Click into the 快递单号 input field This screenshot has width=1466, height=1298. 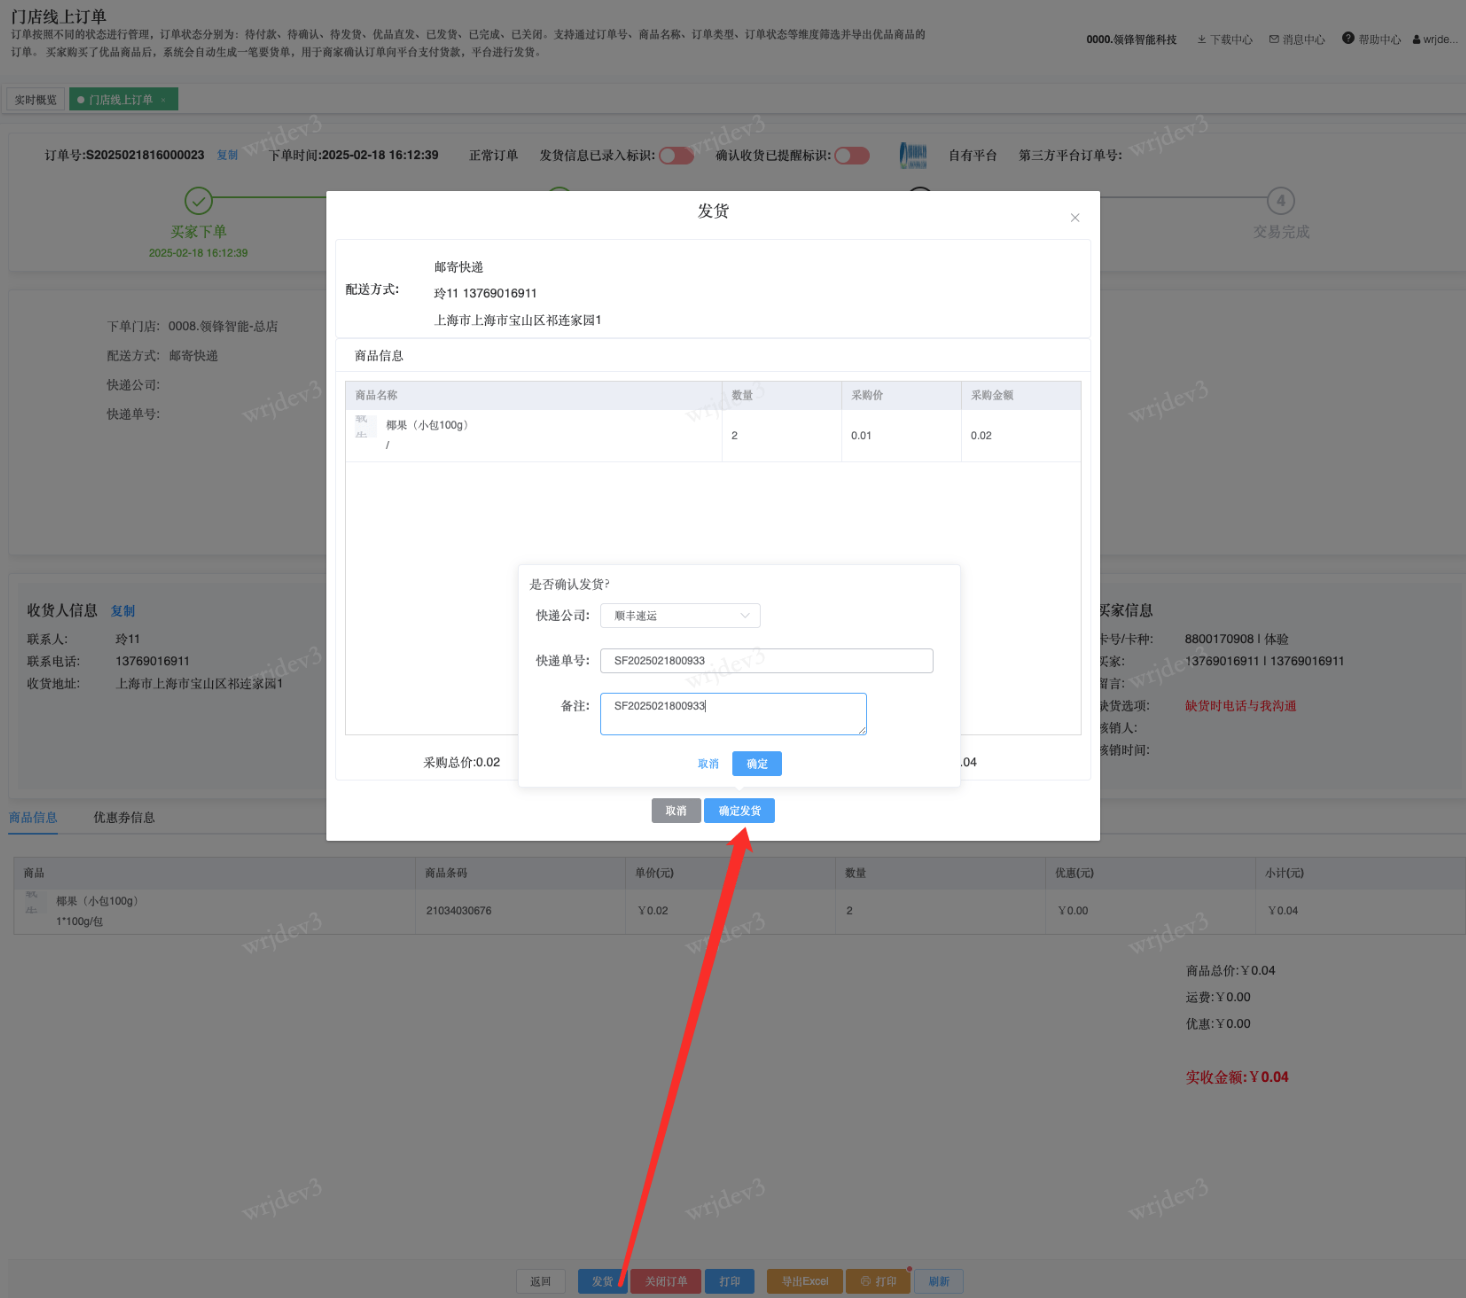[x=766, y=661]
